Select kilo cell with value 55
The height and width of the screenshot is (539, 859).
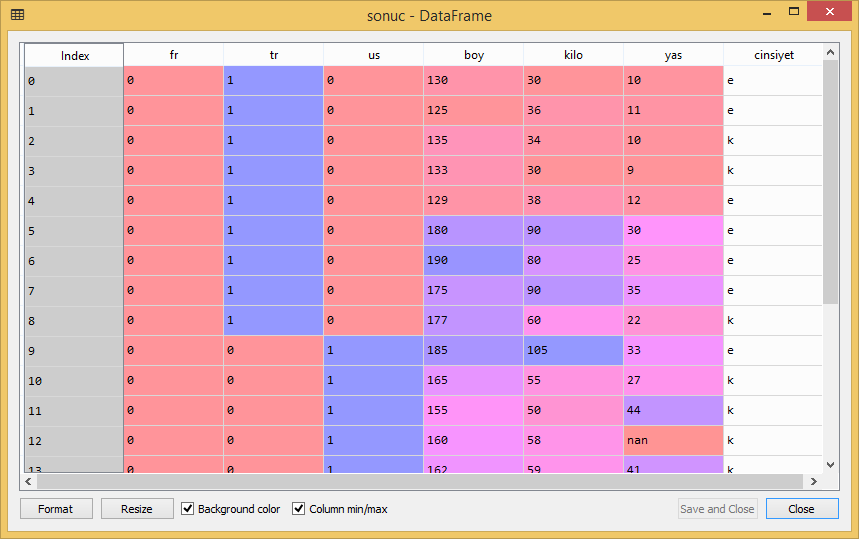tap(574, 381)
